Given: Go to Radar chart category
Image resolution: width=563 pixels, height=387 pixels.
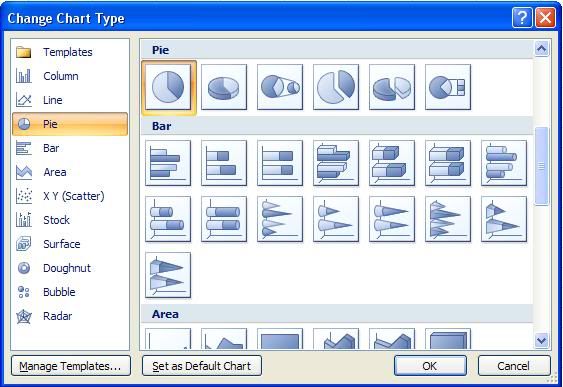Looking at the screenshot, I should [70, 316].
